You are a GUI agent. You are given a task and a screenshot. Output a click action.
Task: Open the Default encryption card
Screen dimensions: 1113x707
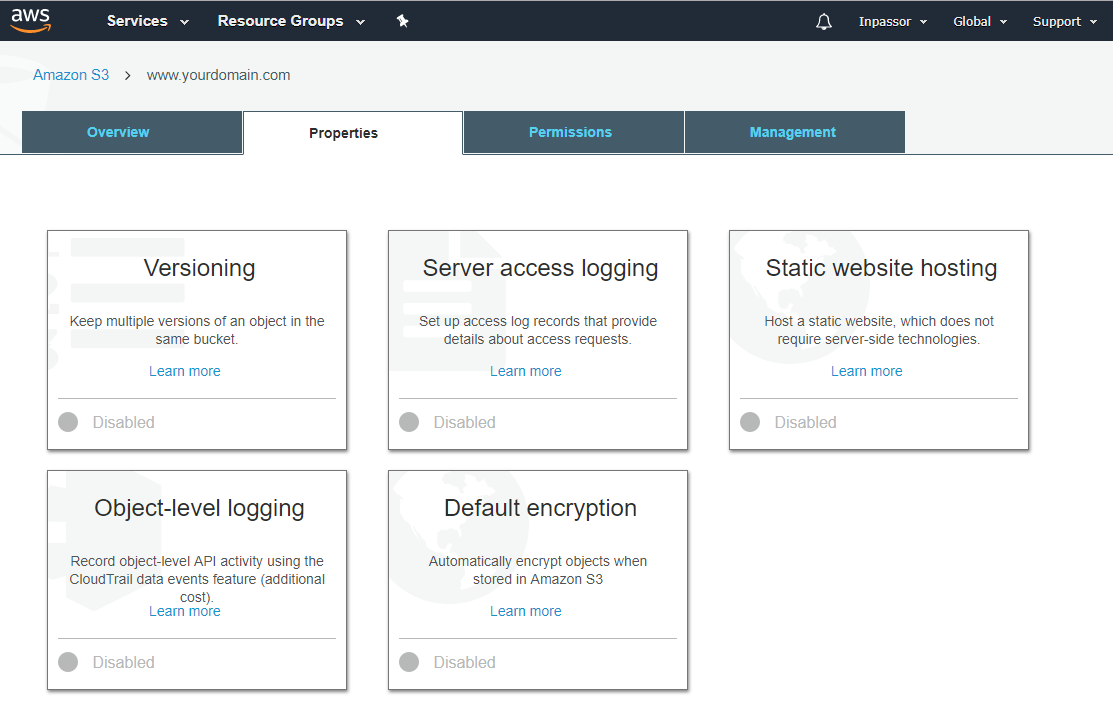pyautogui.click(x=540, y=508)
